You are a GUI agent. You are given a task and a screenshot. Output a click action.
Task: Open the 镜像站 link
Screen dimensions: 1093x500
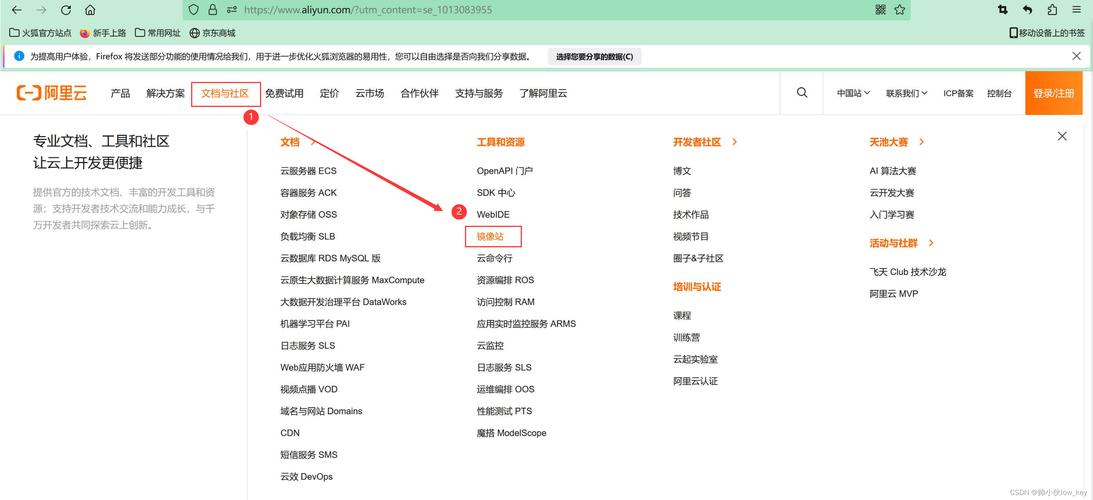[x=491, y=237]
